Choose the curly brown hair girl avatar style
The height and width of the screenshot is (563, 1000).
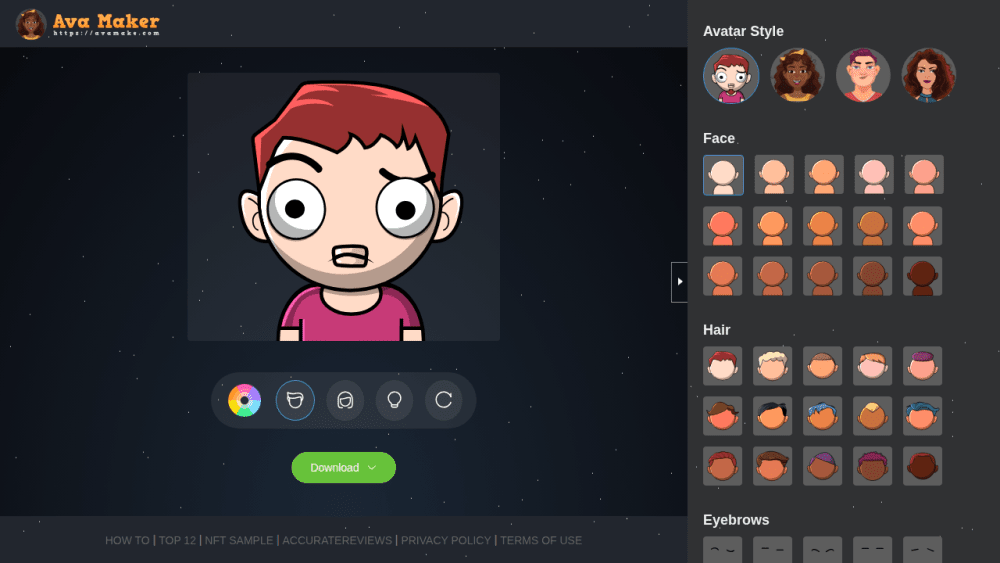tap(797, 75)
